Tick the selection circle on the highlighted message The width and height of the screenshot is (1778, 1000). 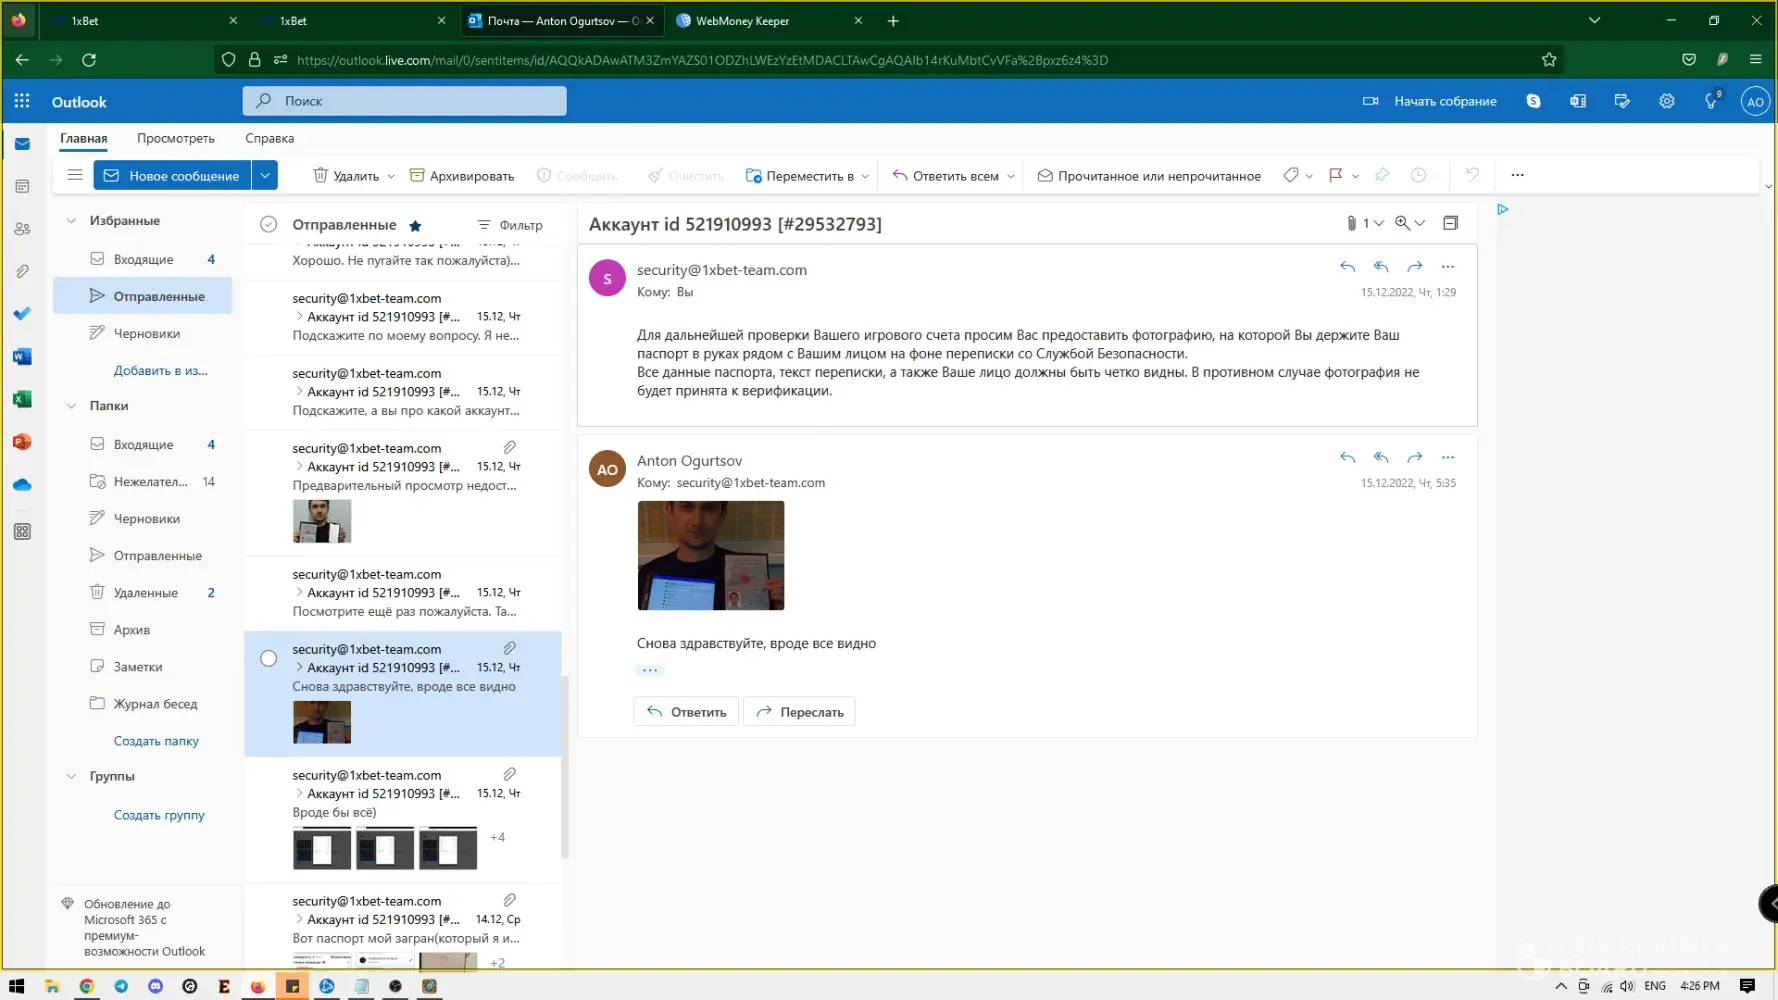(268, 658)
